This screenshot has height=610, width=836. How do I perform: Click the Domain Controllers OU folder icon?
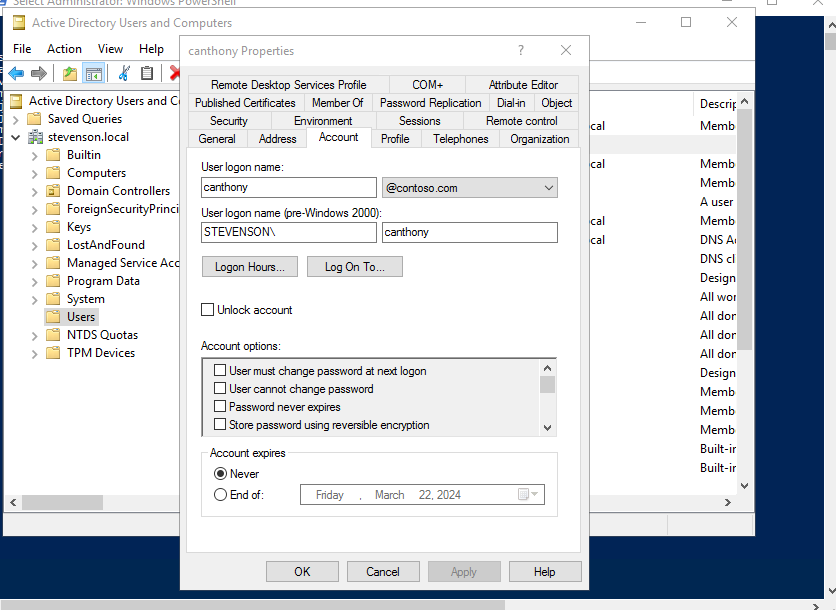coord(53,190)
